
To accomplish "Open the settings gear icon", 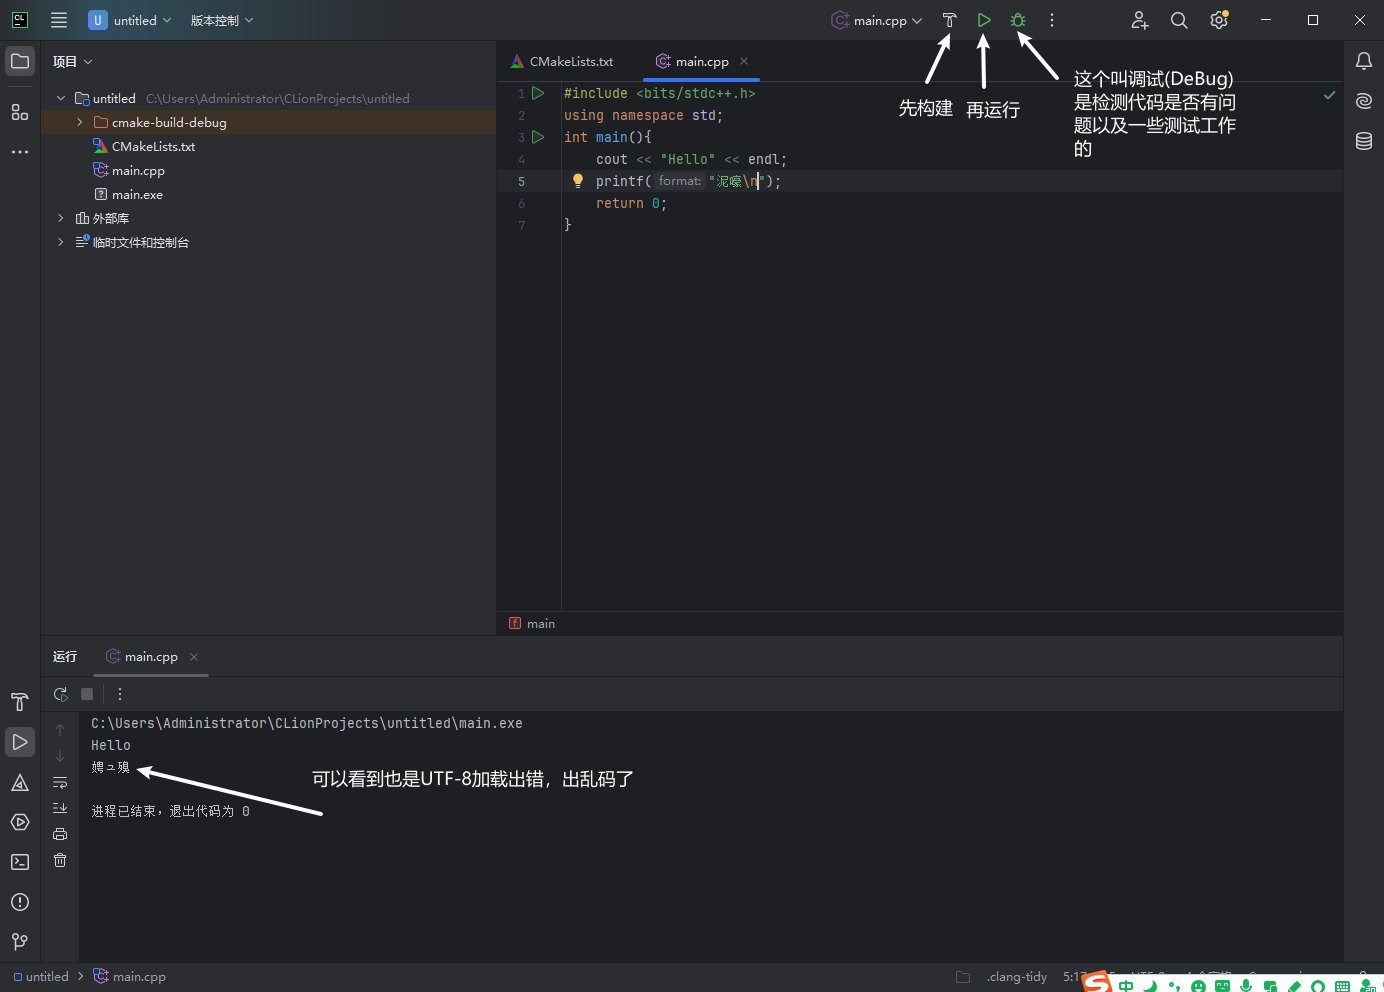I will [x=1219, y=20].
